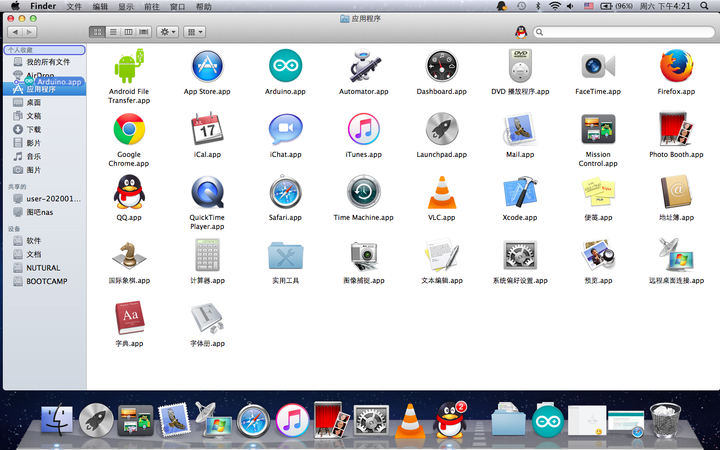The height and width of the screenshot is (450, 720).
Task: Click the iCal.app calendar icon
Action: click(207, 129)
